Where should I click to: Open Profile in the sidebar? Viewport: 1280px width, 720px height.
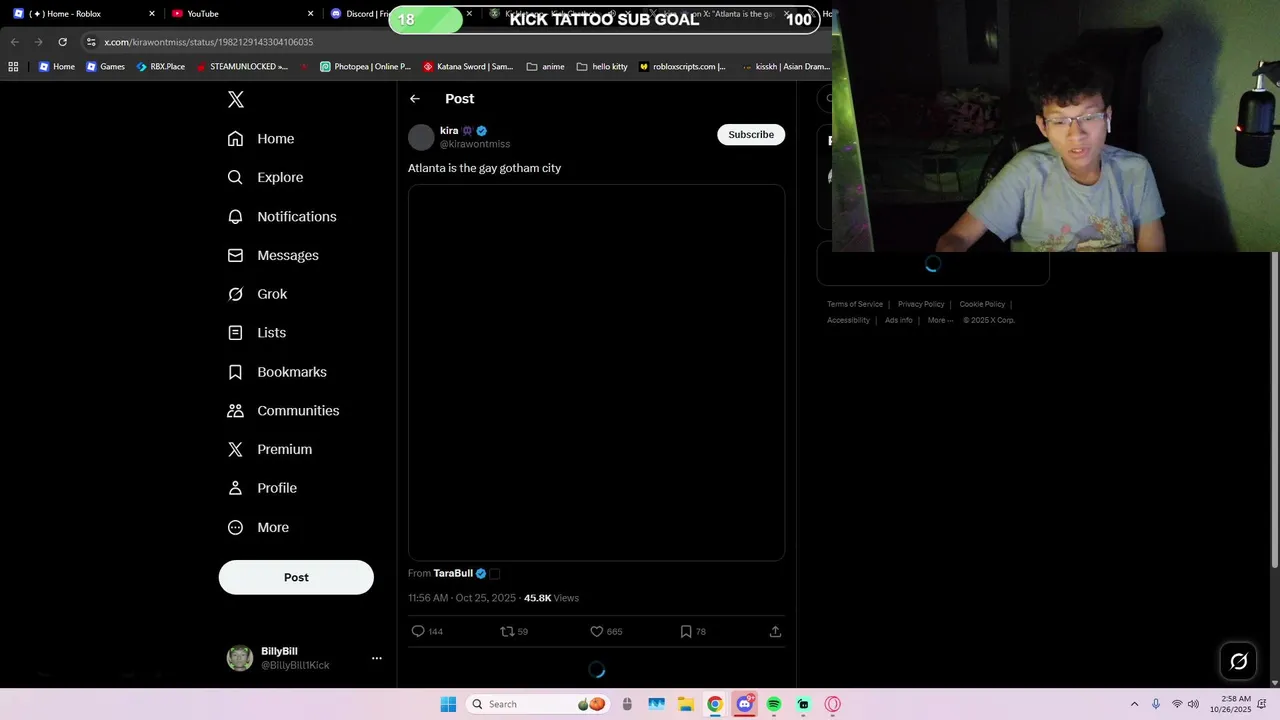pyautogui.click(x=262, y=488)
